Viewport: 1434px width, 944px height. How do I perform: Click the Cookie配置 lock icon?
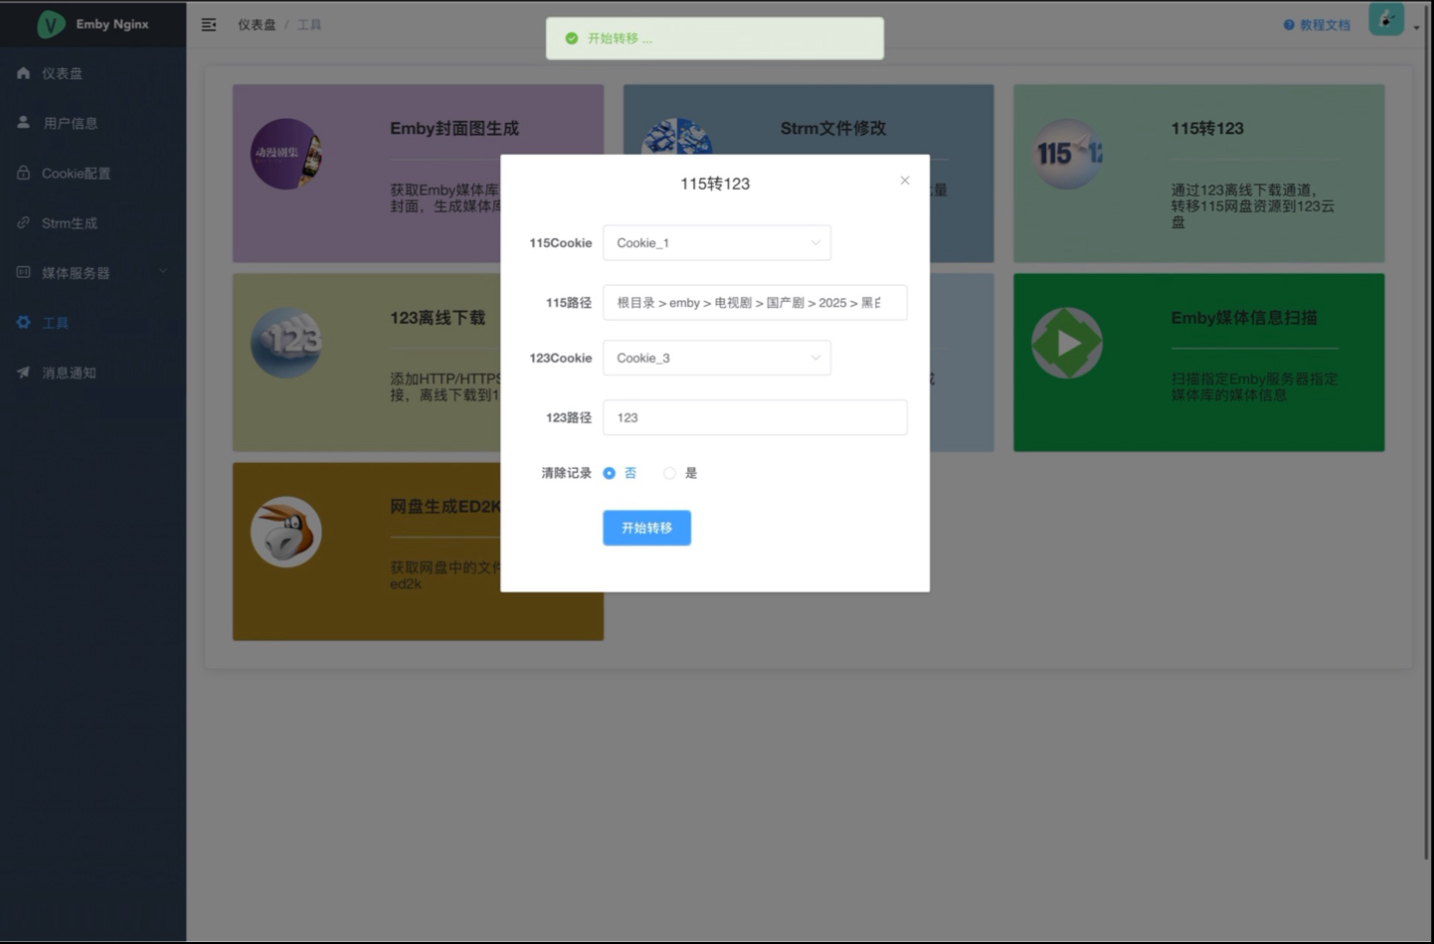pyautogui.click(x=23, y=172)
